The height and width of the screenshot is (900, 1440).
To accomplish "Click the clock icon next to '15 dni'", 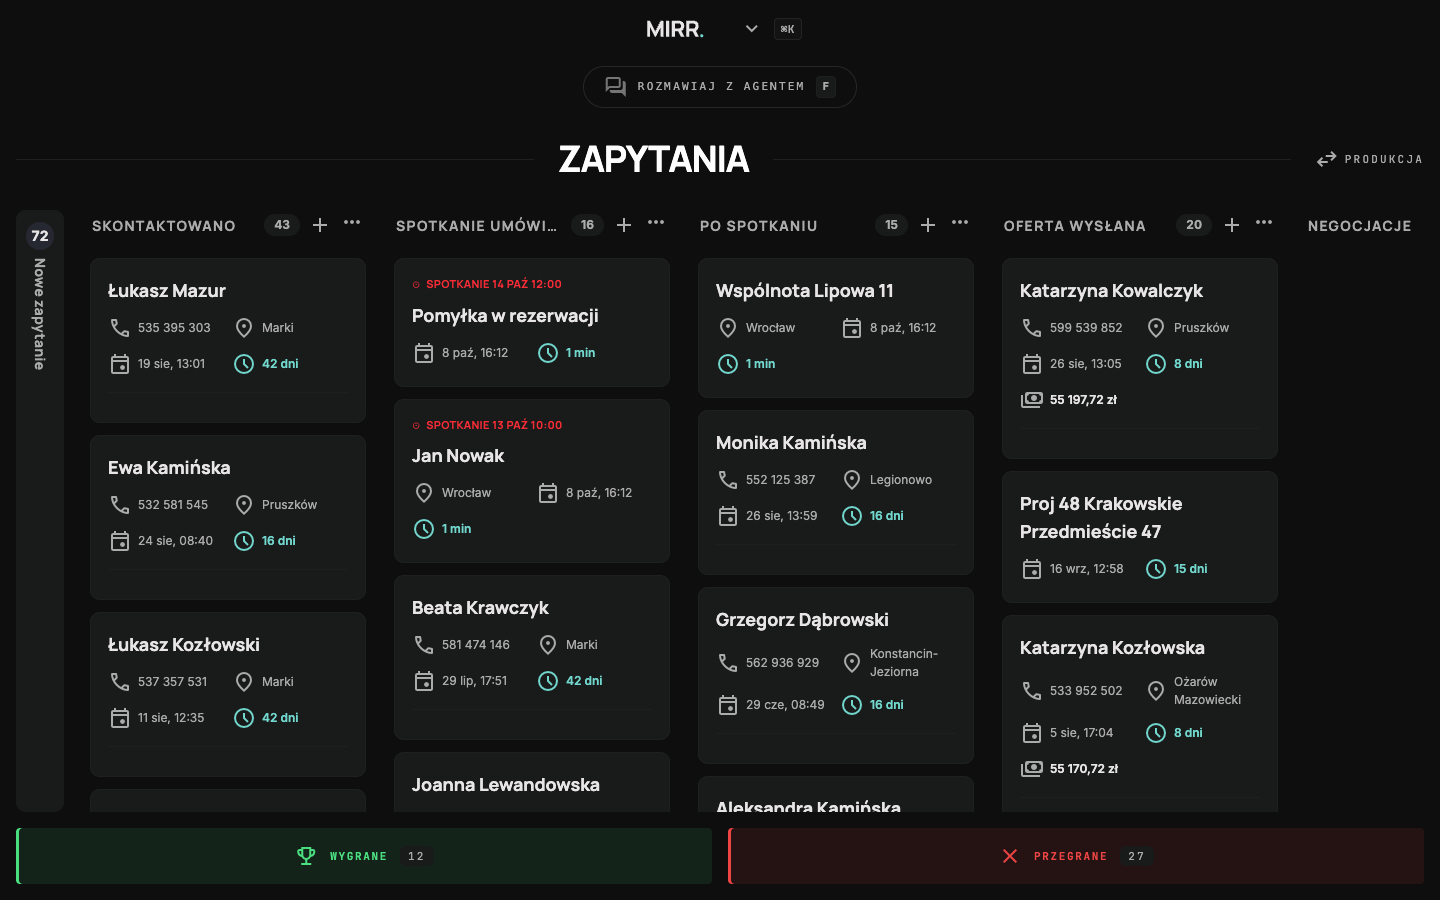I will 1156,569.
